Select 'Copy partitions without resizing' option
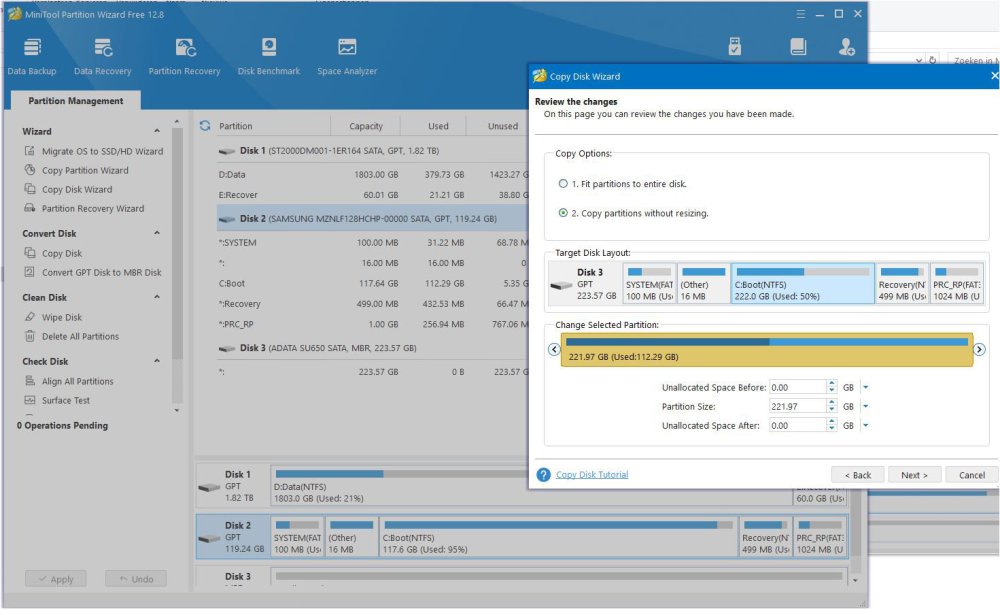Image resolution: width=1000 pixels, height=609 pixels. click(x=562, y=214)
